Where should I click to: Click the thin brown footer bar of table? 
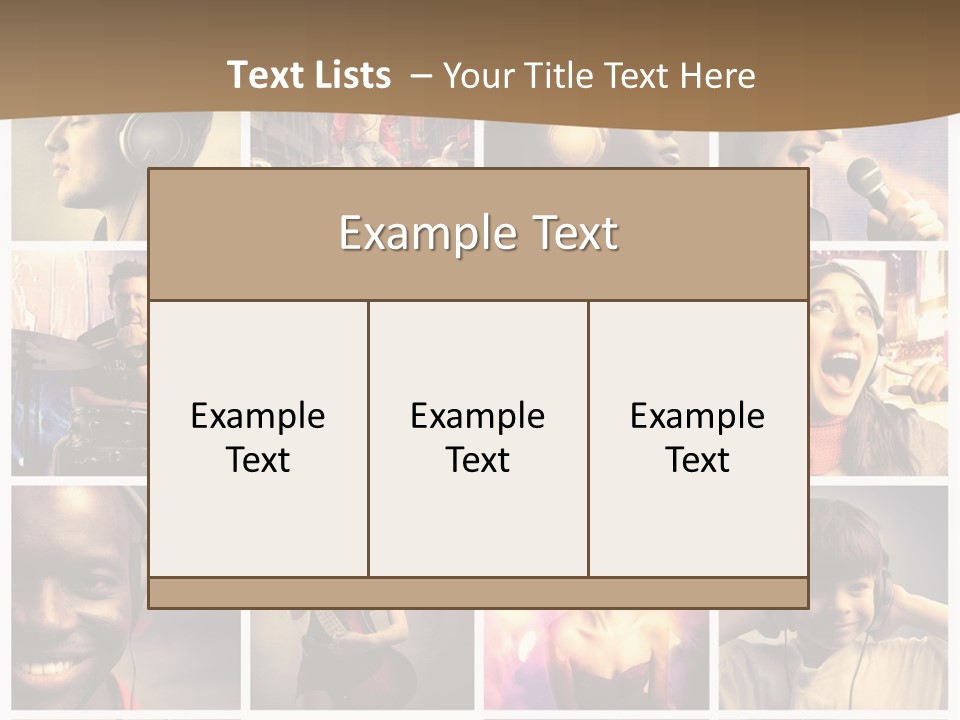tap(478, 592)
